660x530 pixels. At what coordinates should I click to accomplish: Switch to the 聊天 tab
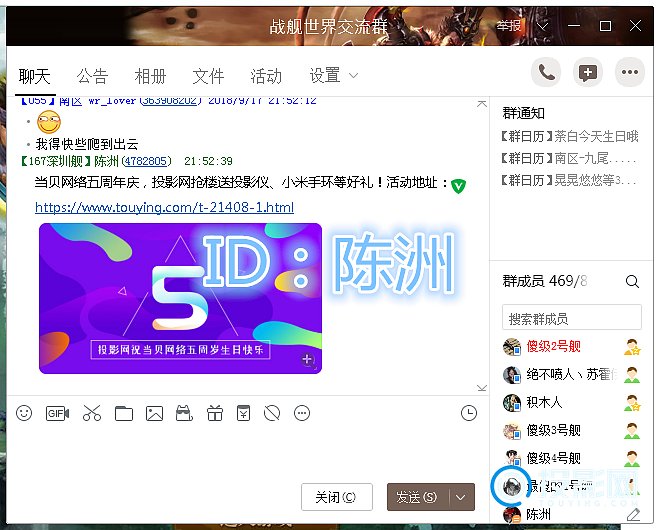[x=35, y=77]
